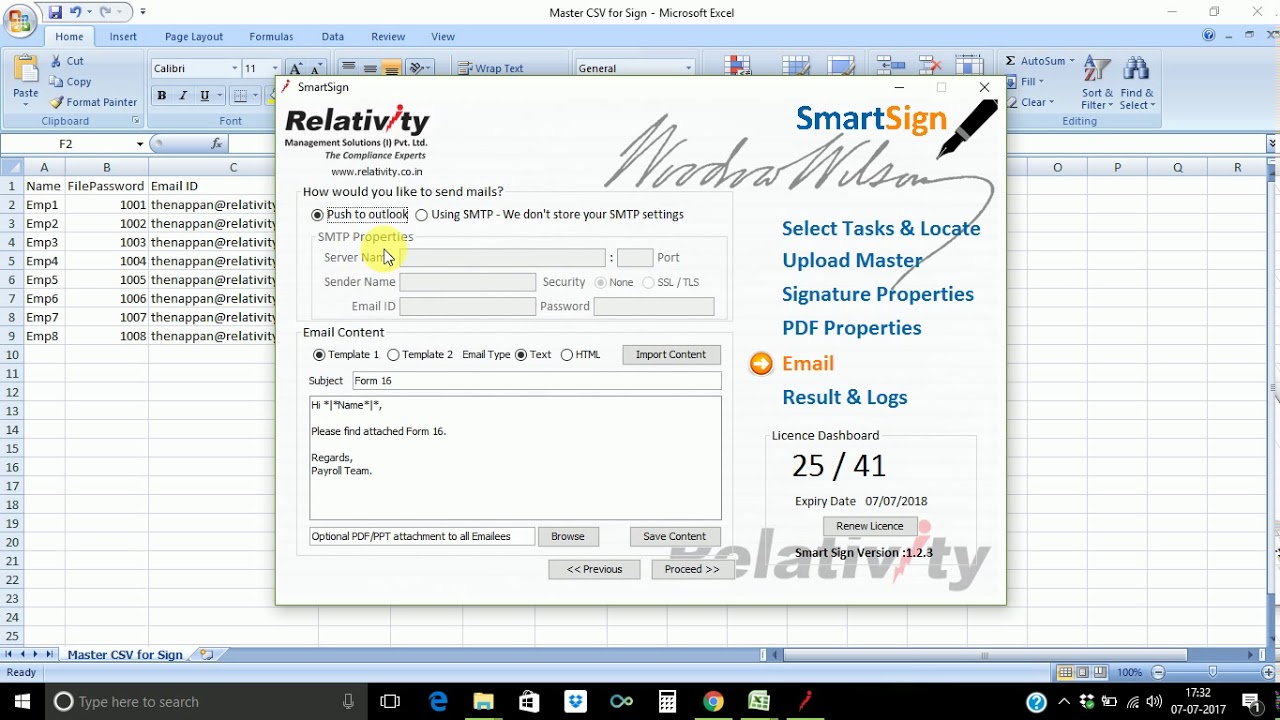Open Dropbox from the taskbar
1280x720 pixels.
[575, 701]
